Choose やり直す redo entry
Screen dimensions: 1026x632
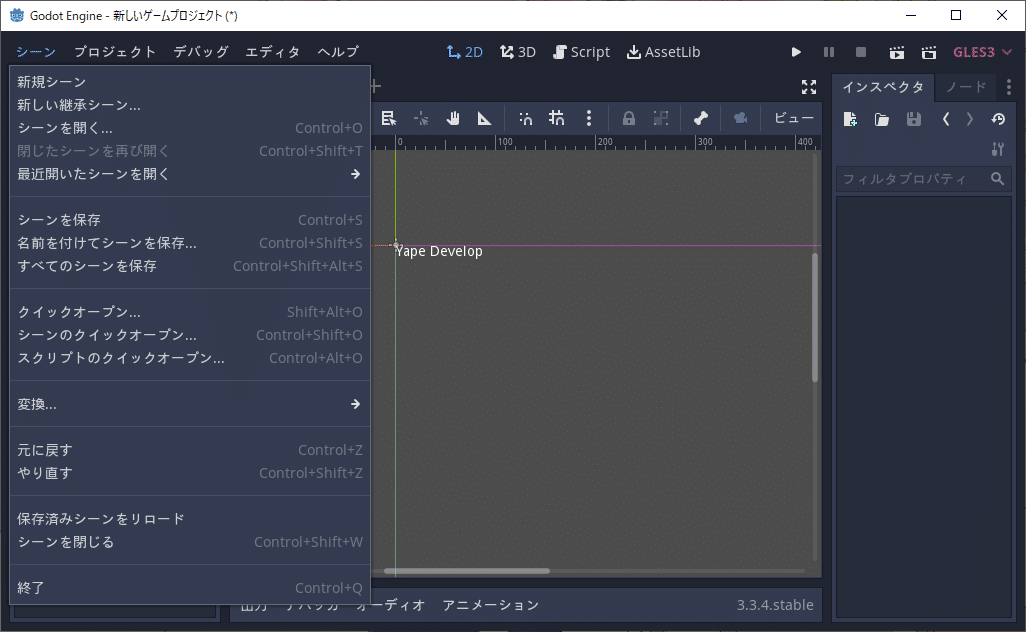(x=190, y=473)
